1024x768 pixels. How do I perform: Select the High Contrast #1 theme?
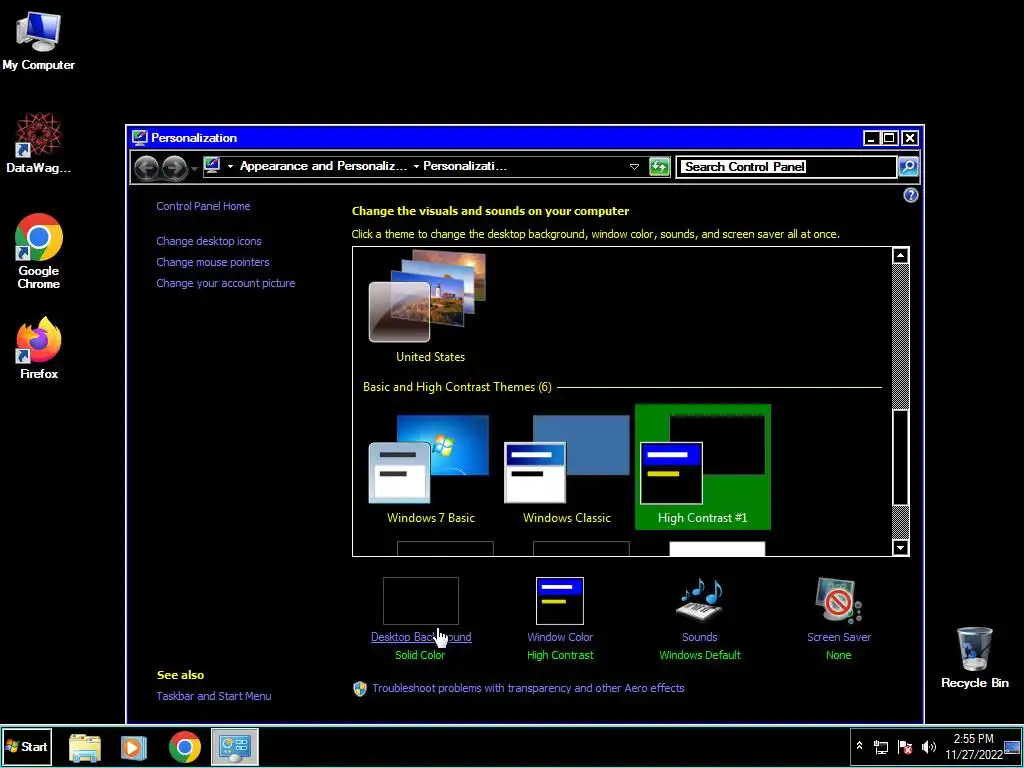coord(703,466)
